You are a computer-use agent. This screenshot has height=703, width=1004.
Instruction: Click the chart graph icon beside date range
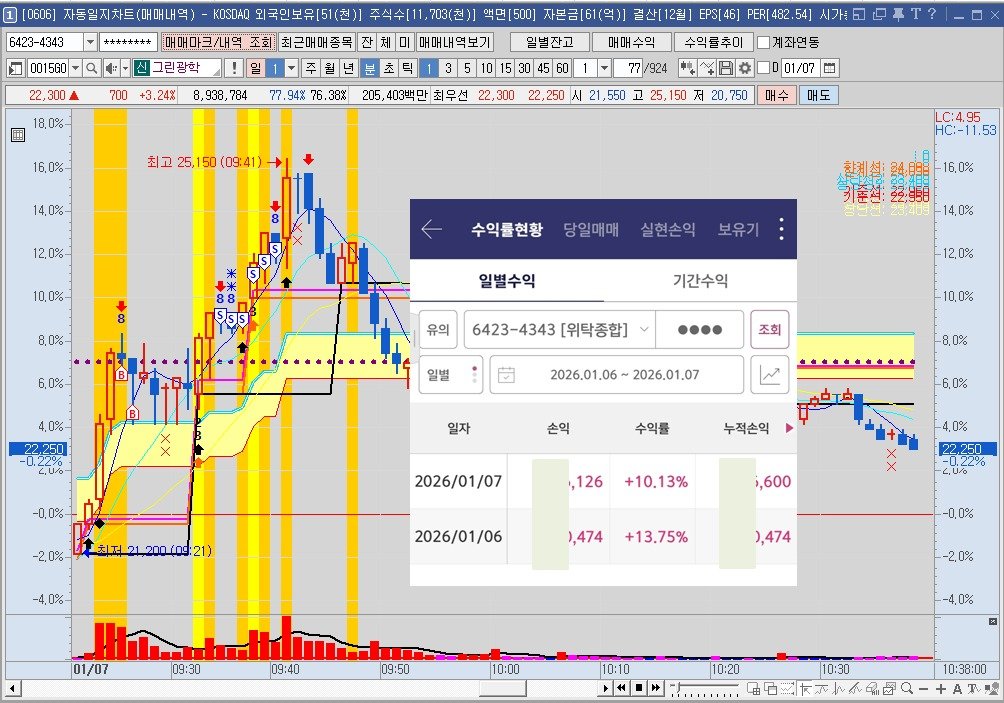point(770,375)
